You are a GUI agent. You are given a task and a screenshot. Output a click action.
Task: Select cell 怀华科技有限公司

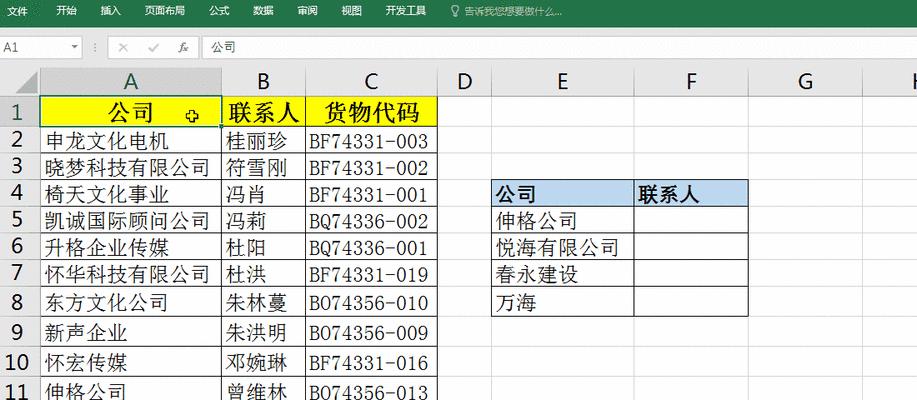pyautogui.click(x=131, y=273)
